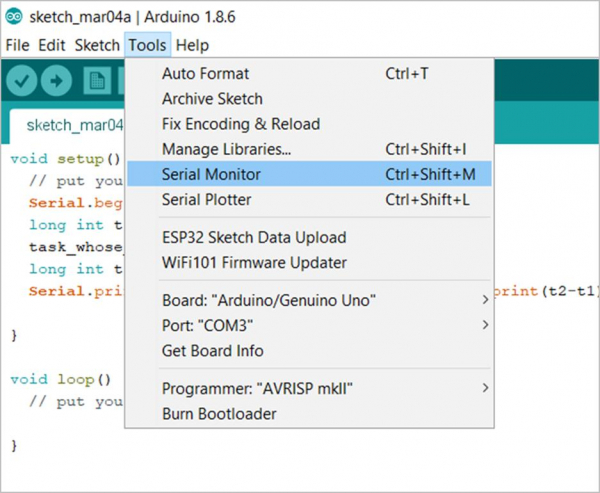Open the File menu
This screenshot has height=493, width=600.
18,45
